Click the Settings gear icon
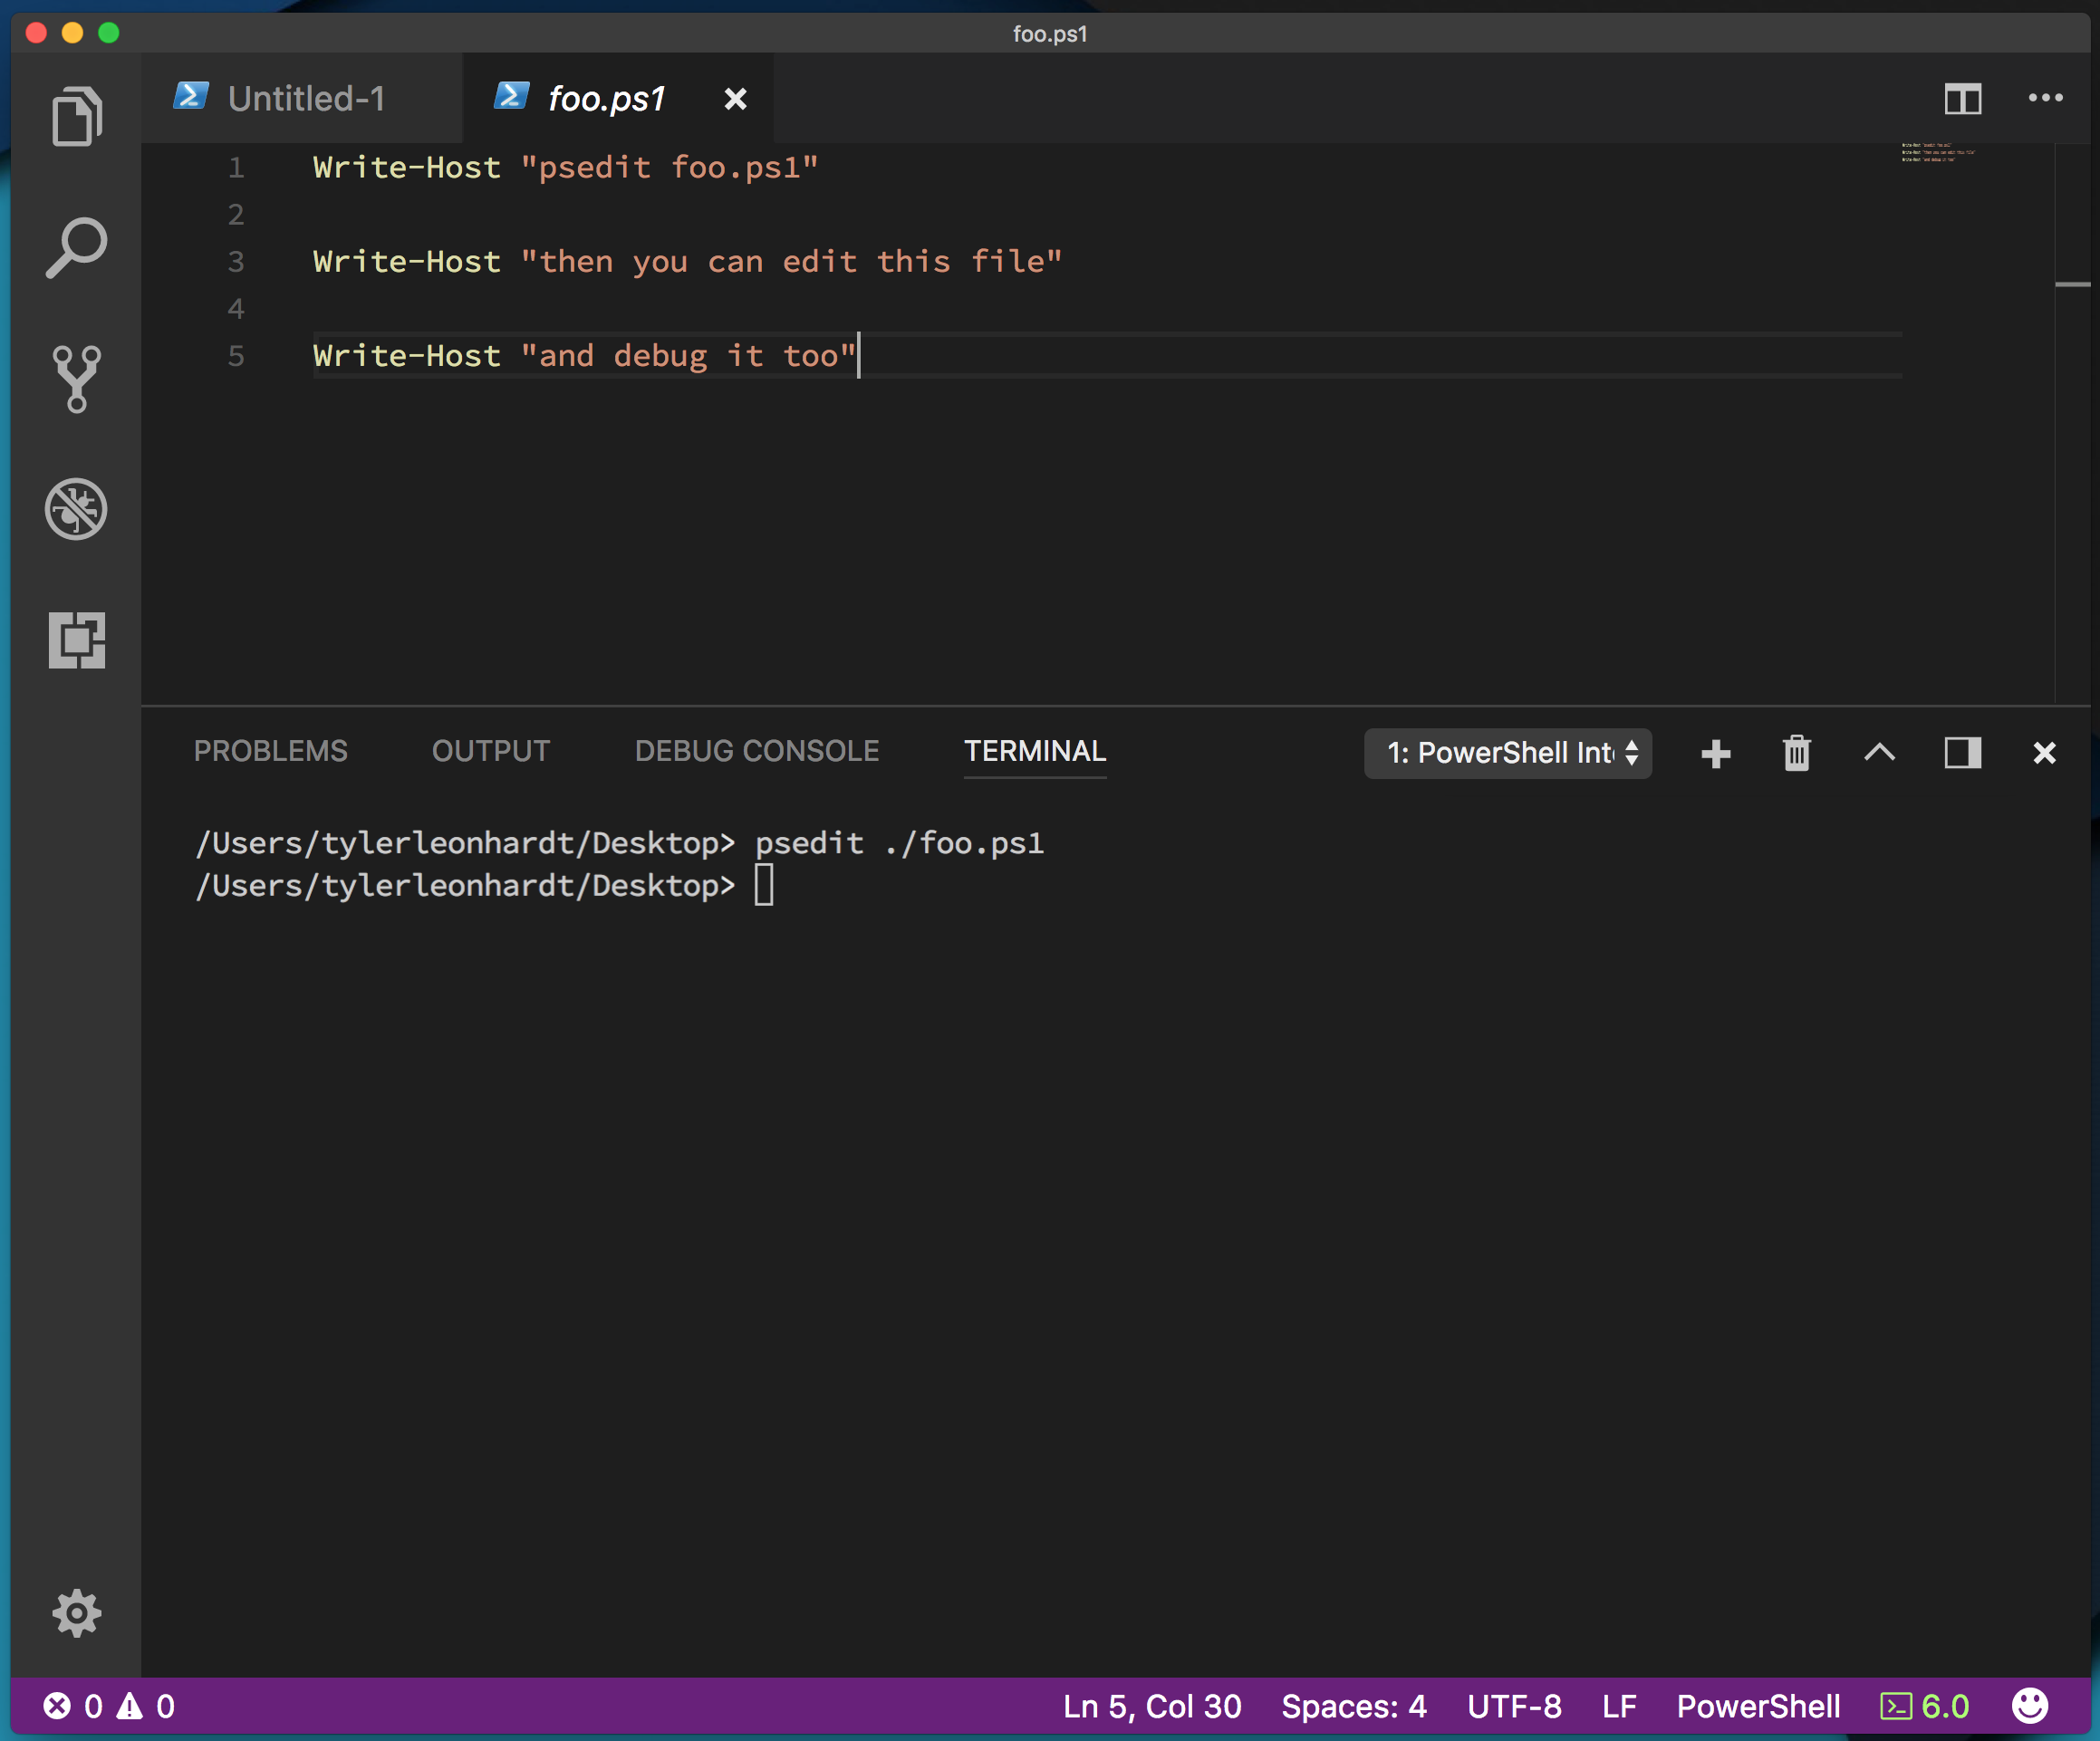Viewport: 2100px width, 1741px height. point(77,1611)
